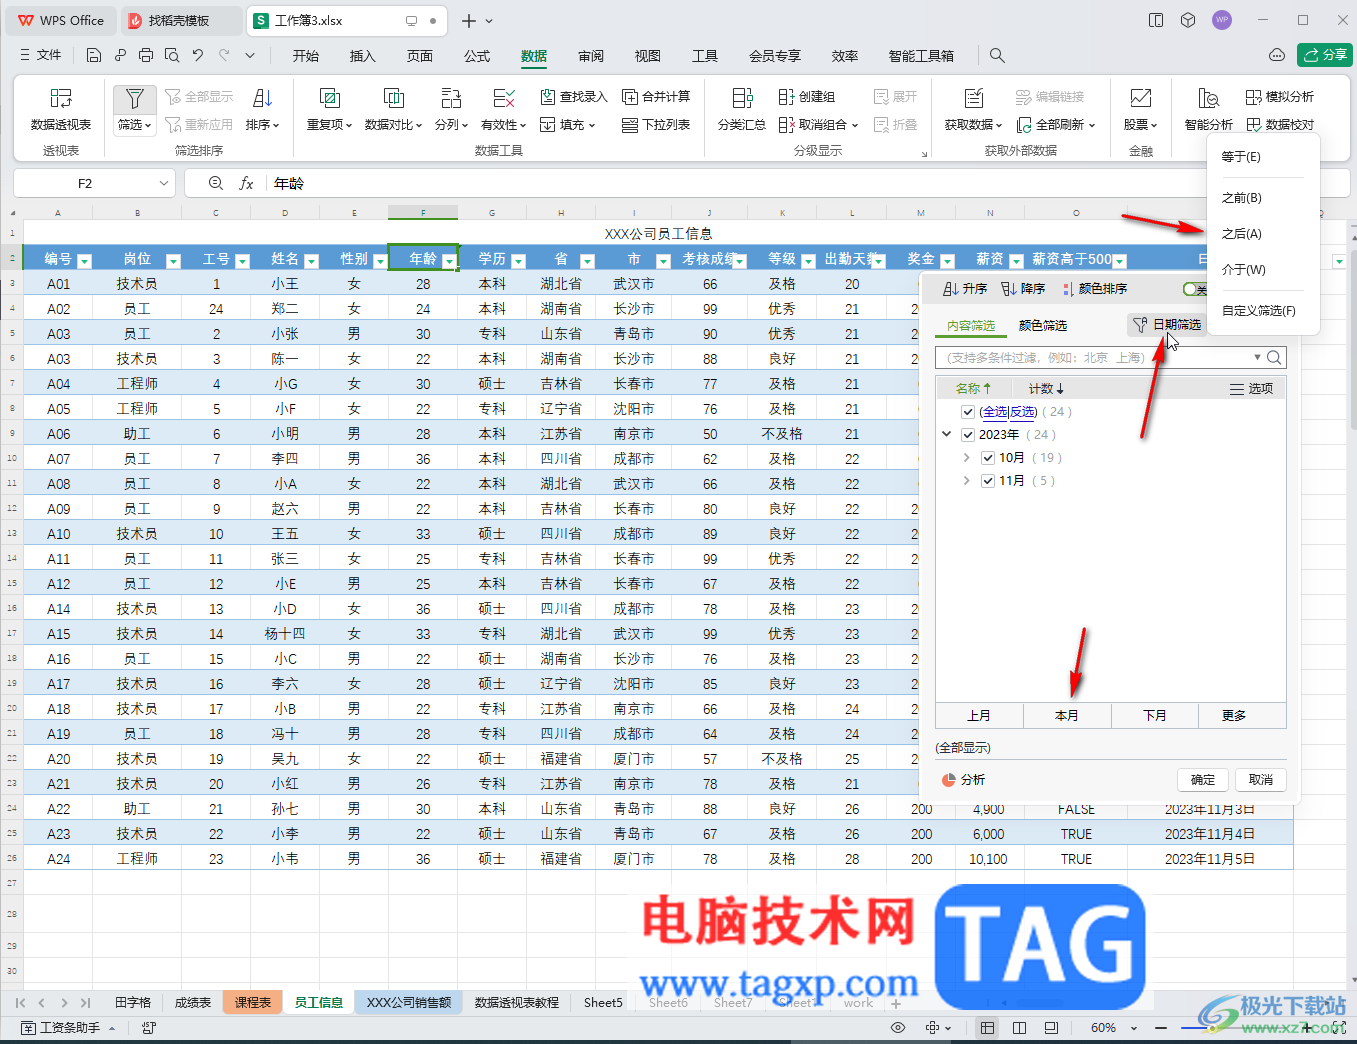1357x1044 pixels.
Task: Click the 本月 quick filter button
Action: [x=1067, y=716]
